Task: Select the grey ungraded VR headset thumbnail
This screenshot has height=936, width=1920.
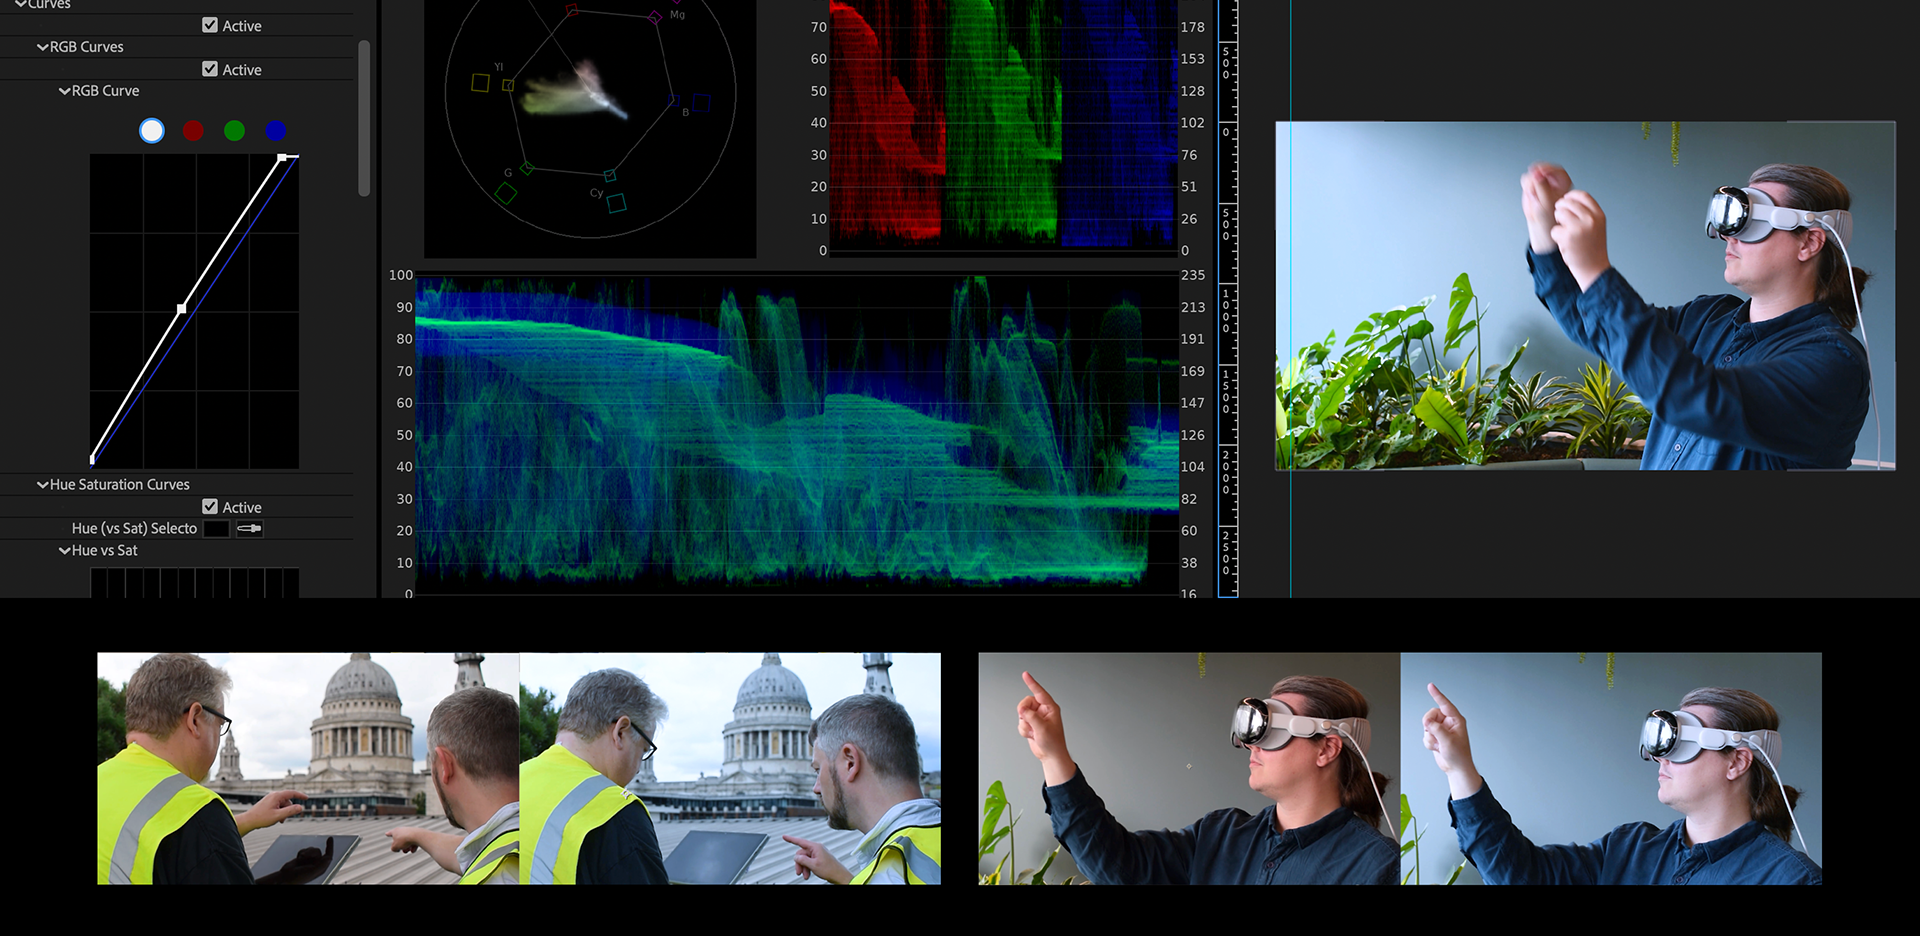Action: click(x=1189, y=769)
